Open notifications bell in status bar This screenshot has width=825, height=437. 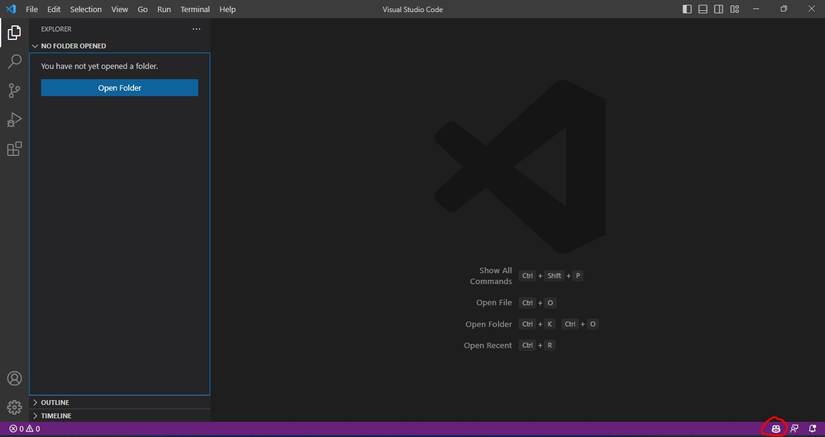click(x=812, y=429)
